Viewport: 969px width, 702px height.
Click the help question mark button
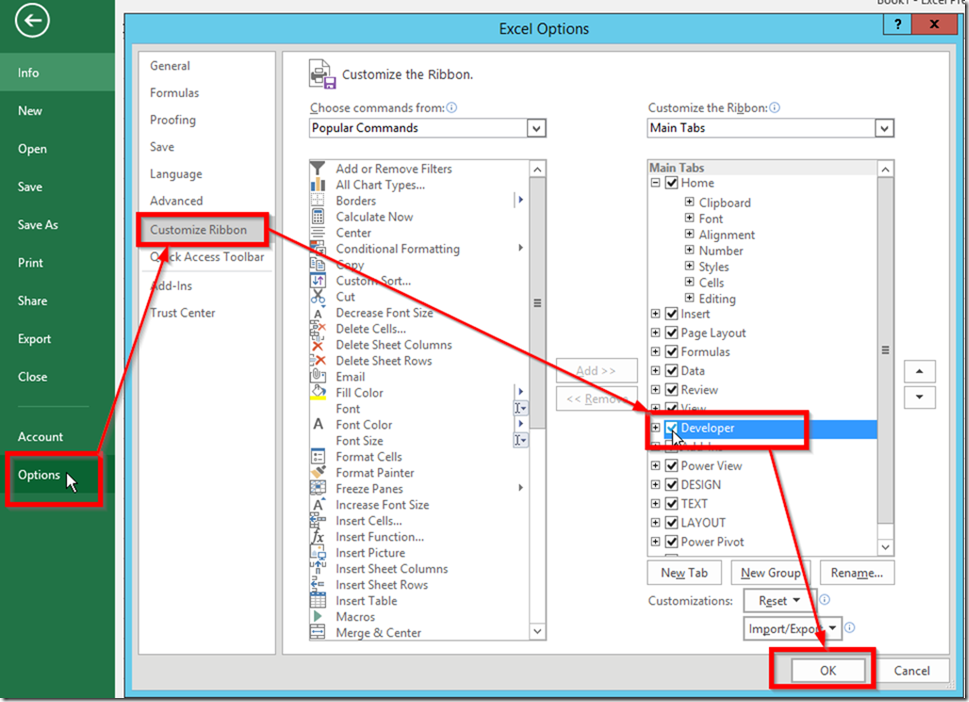(x=898, y=24)
